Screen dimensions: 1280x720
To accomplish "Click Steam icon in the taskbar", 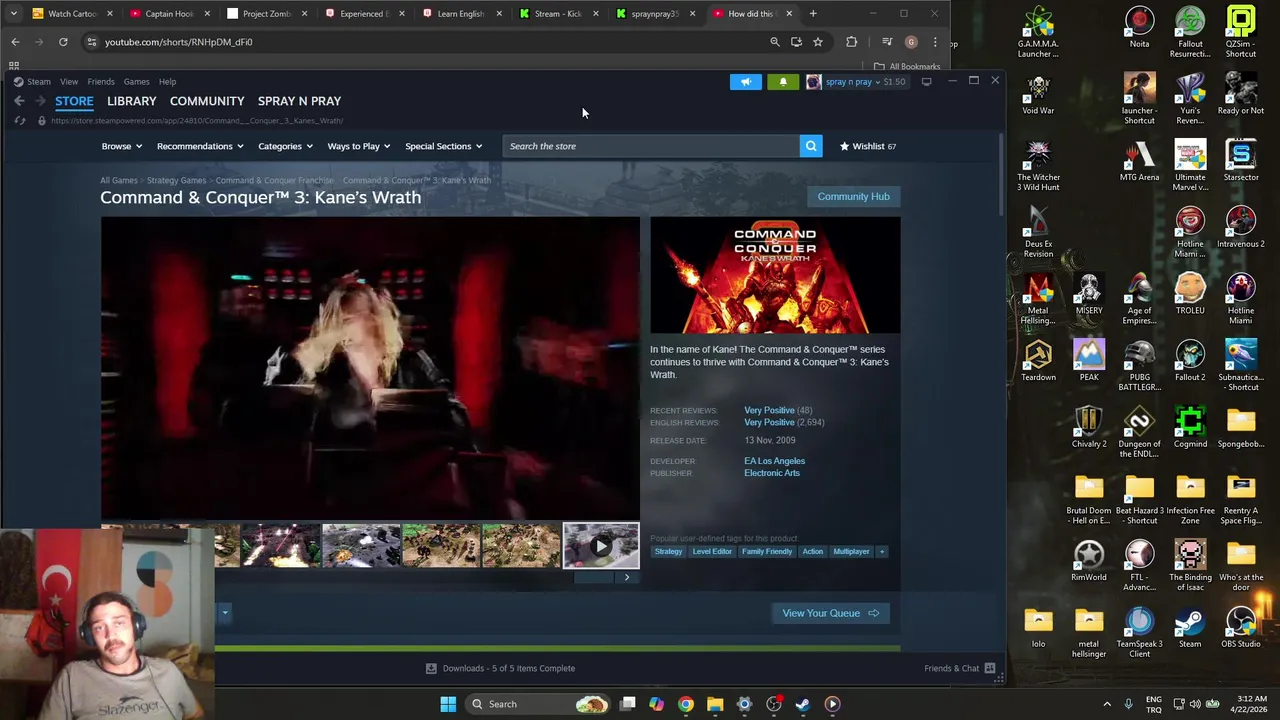I will [x=803, y=704].
